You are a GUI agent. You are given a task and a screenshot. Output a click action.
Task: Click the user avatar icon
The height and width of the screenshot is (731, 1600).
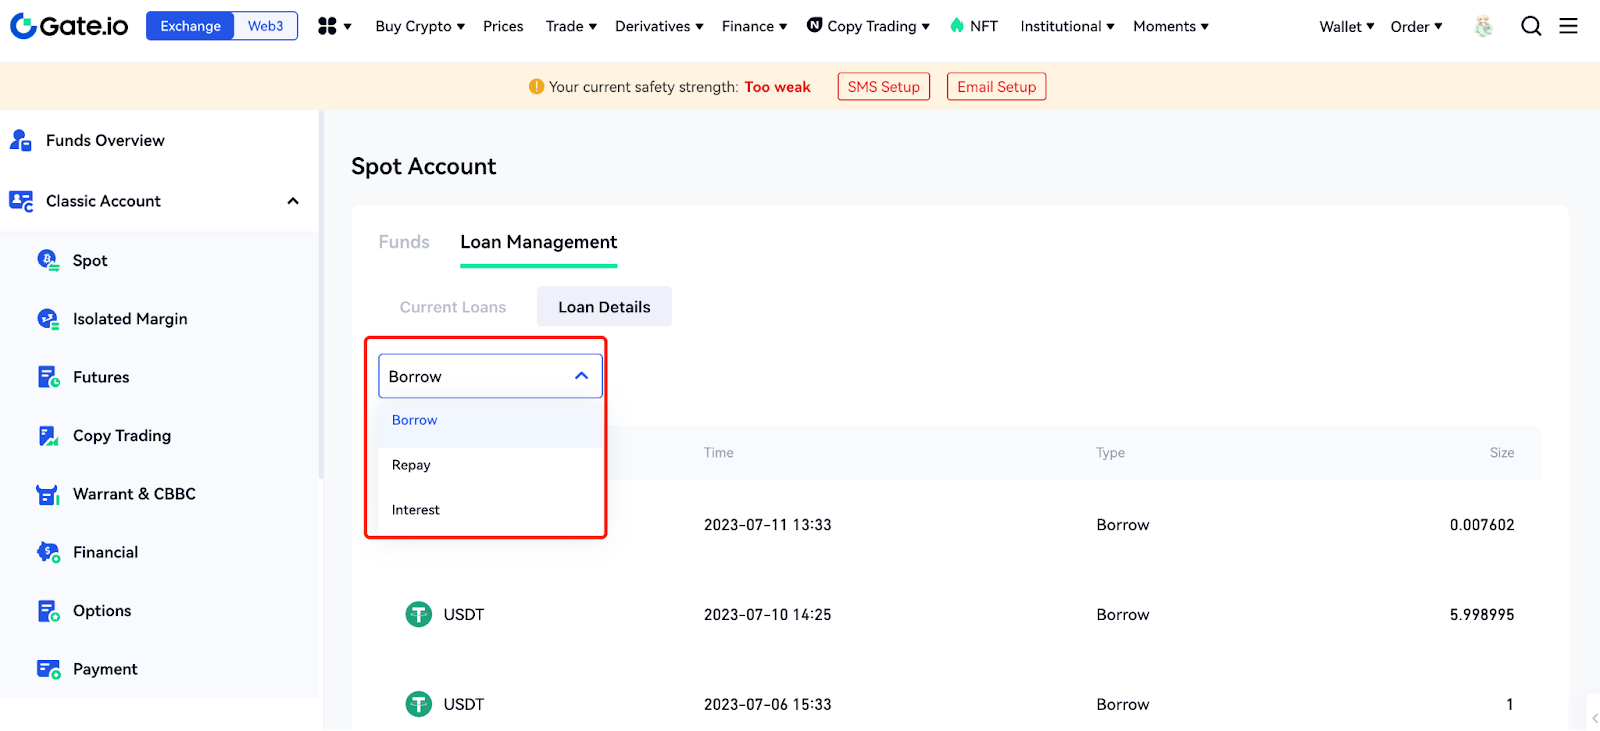tap(1483, 27)
